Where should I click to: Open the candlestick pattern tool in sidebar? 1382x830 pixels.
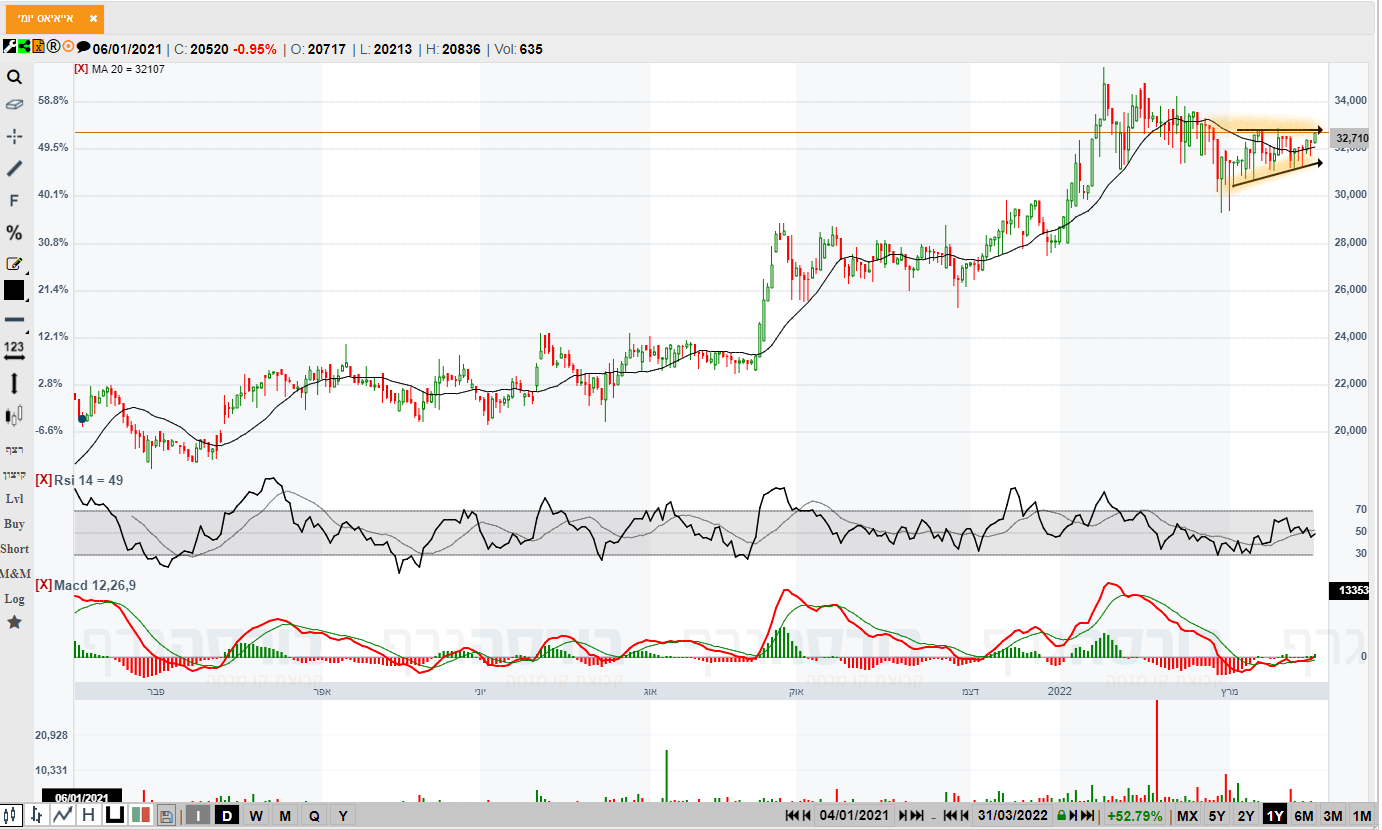(14, 416)
